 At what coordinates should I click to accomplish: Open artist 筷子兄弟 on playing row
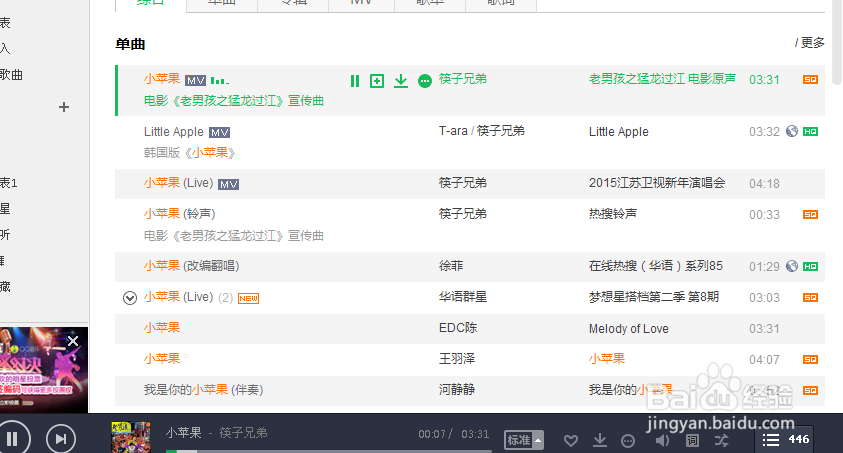[x=463, y=79]
